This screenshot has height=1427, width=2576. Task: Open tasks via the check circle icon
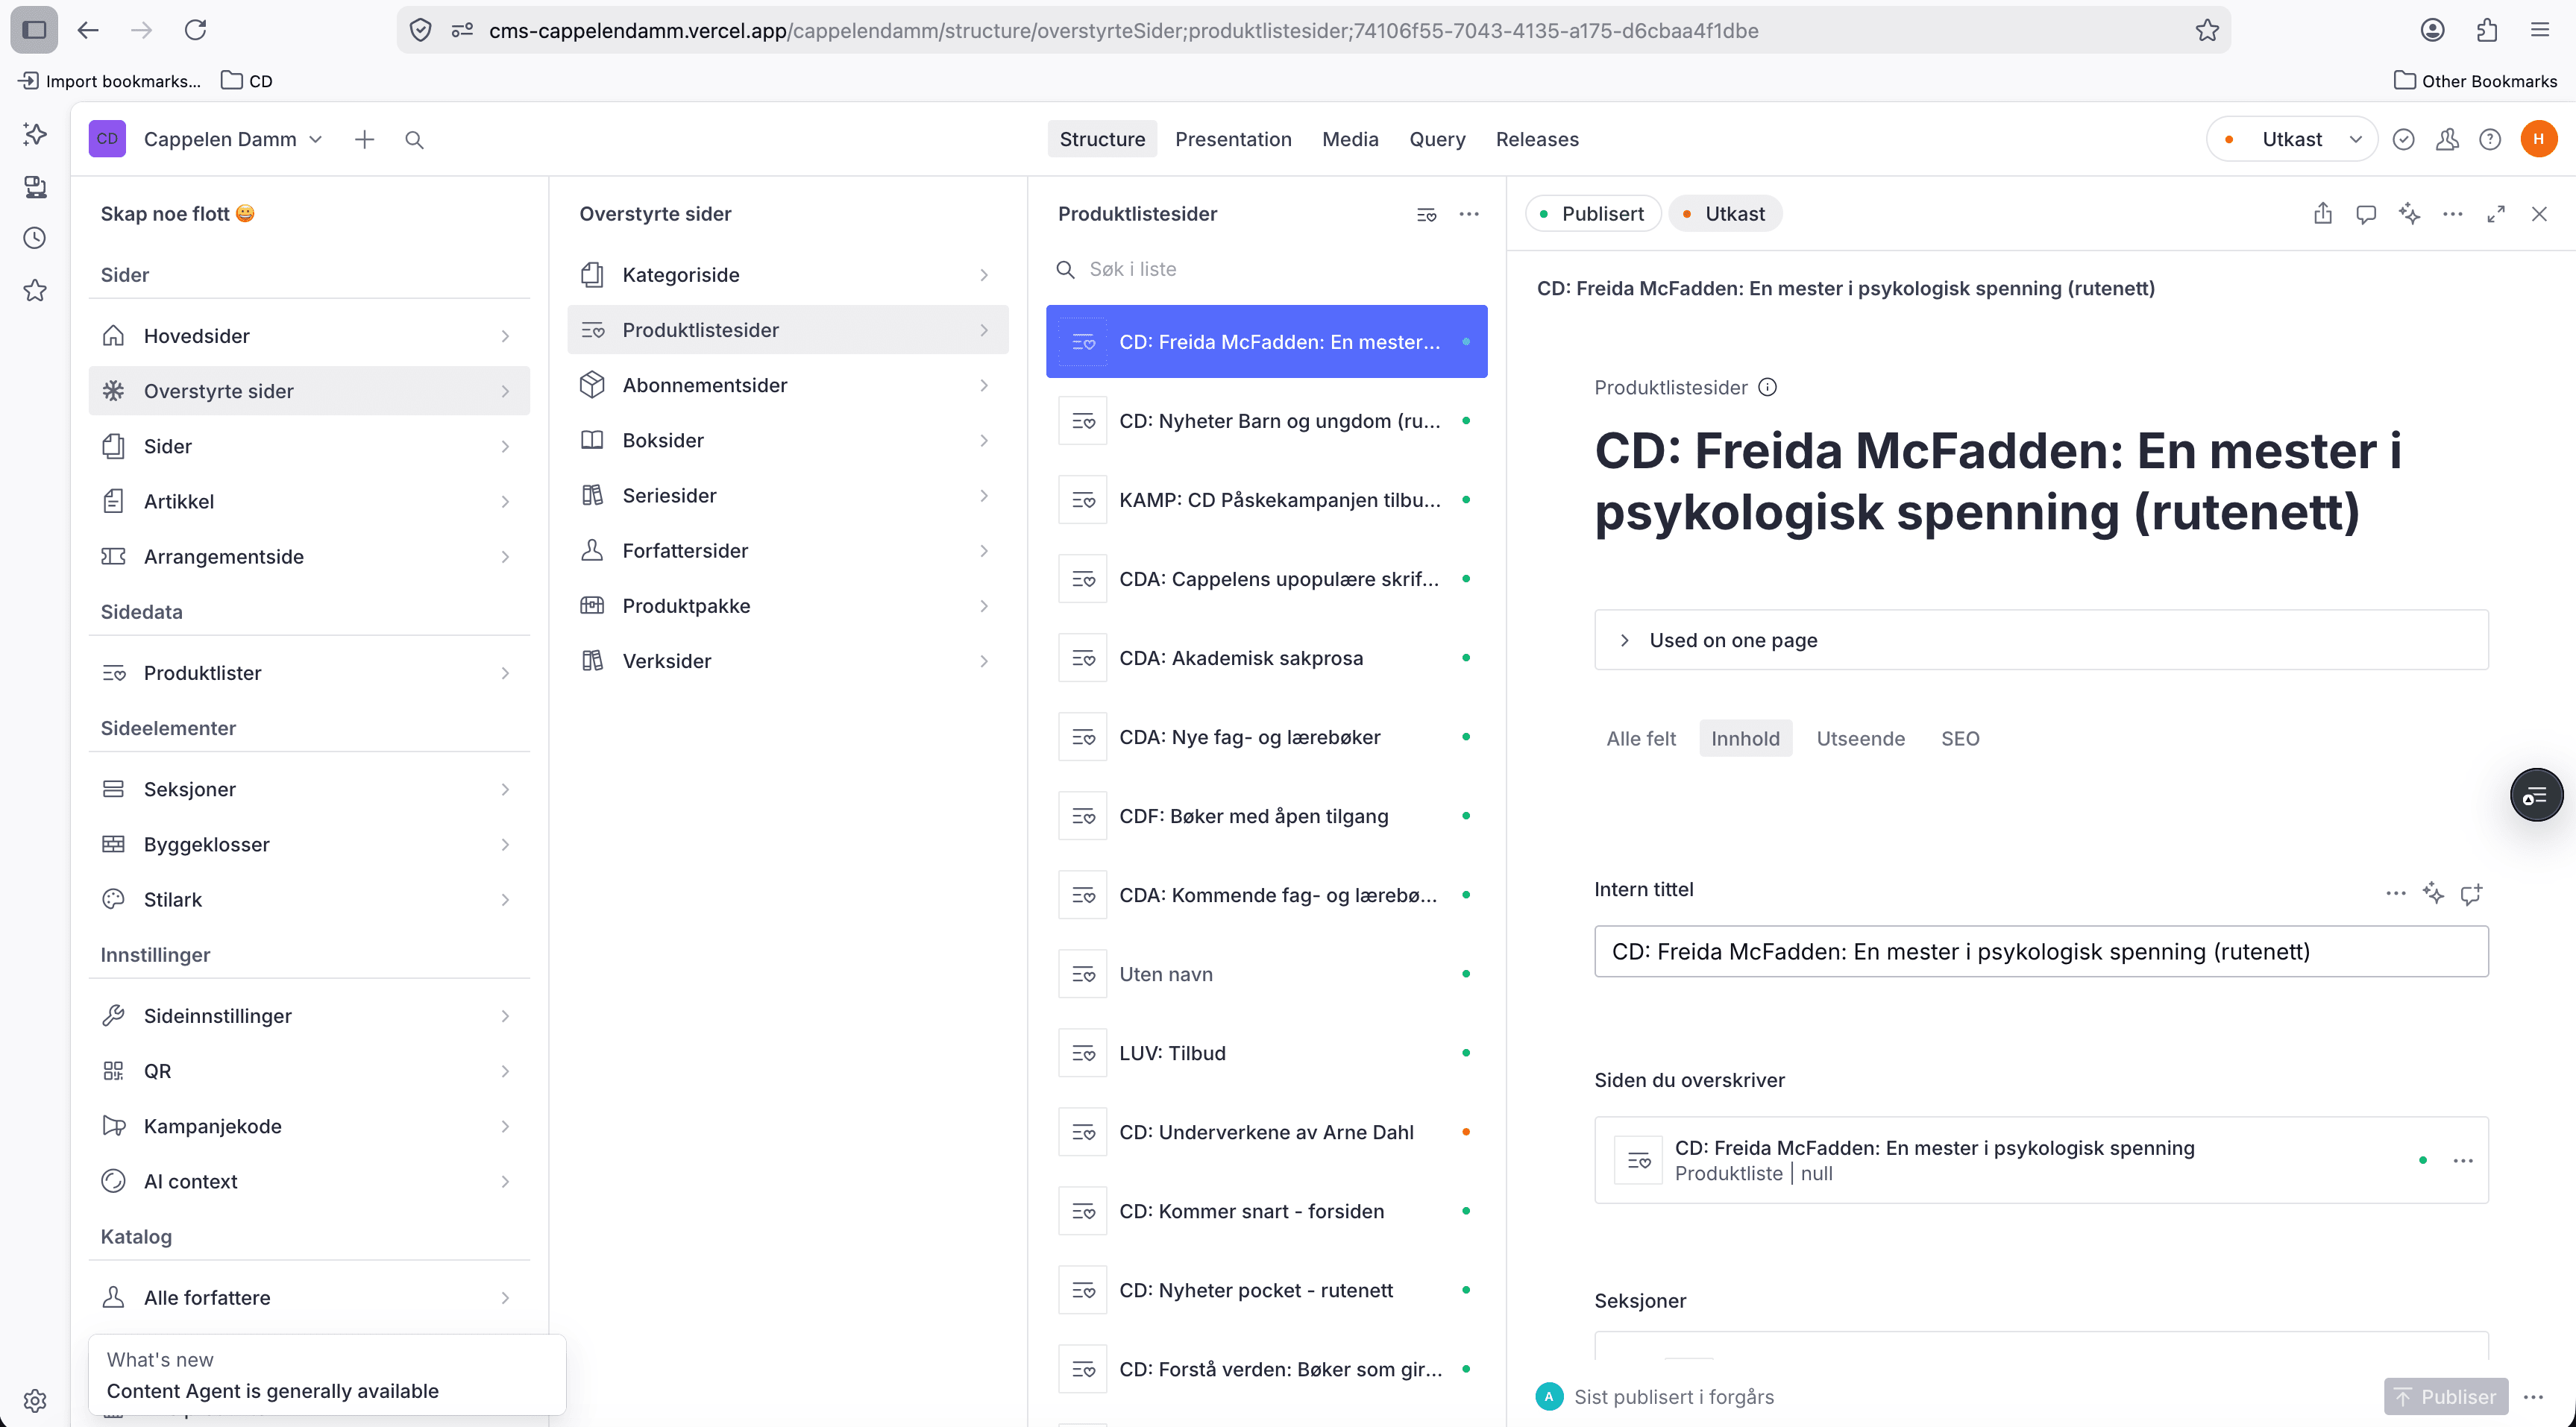tap(2404, 139)
